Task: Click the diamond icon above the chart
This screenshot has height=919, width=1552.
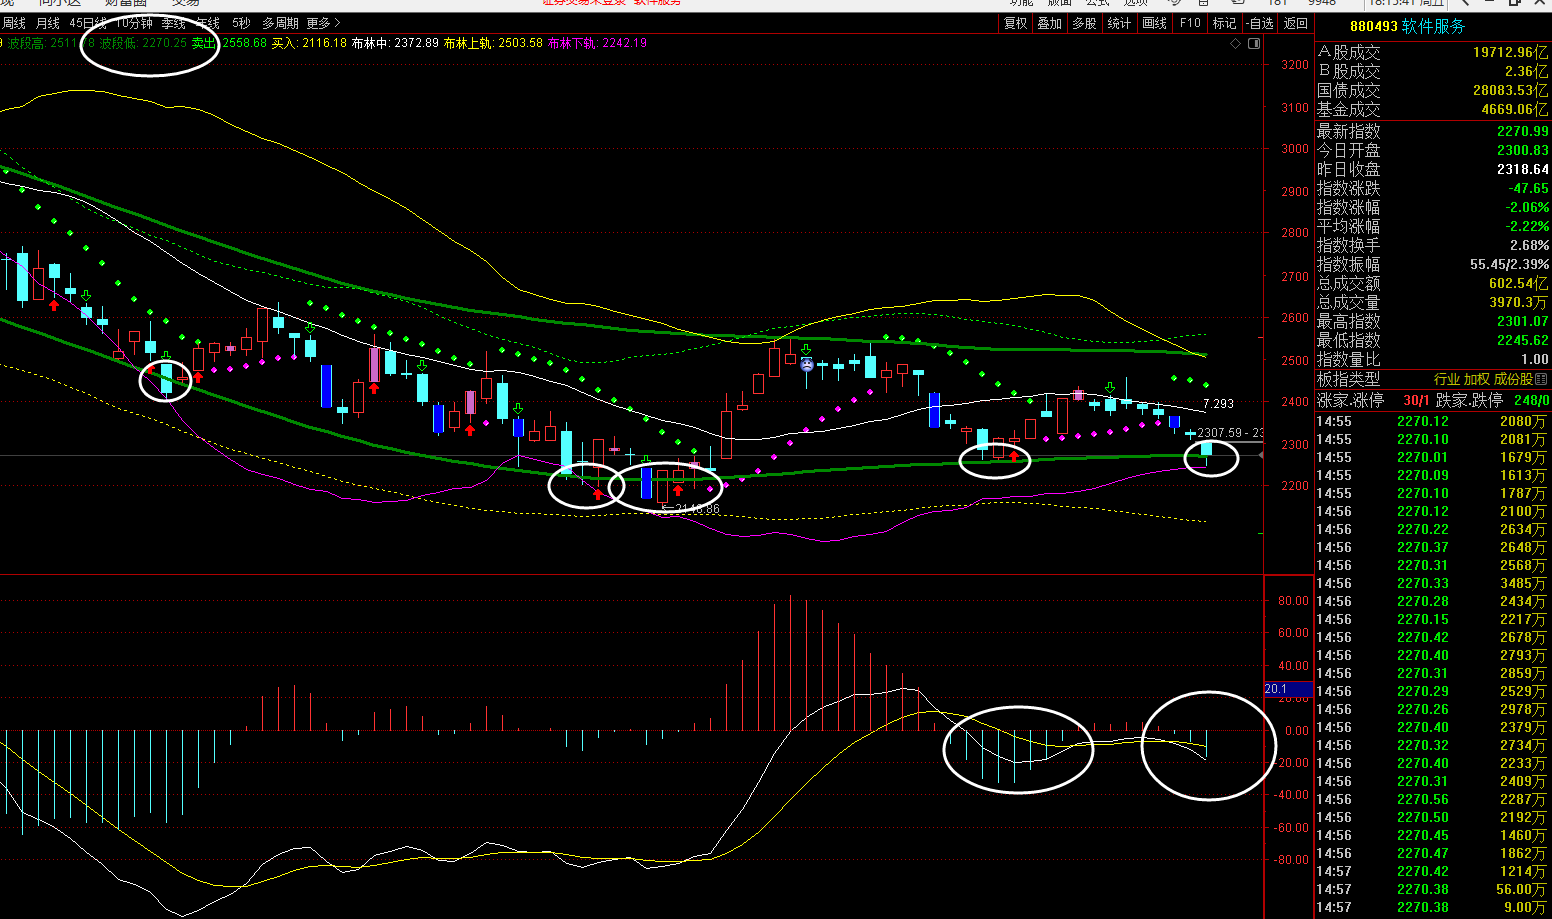Action: click(x=1236, y=44)
